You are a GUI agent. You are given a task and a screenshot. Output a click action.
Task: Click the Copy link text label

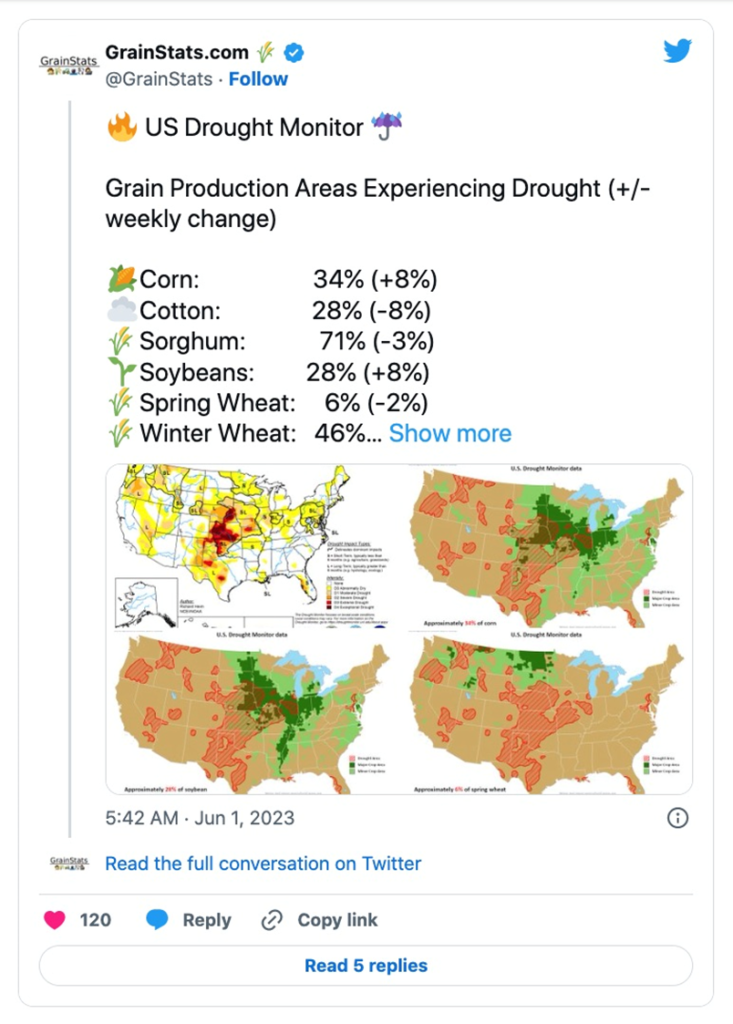pos(339,920)
